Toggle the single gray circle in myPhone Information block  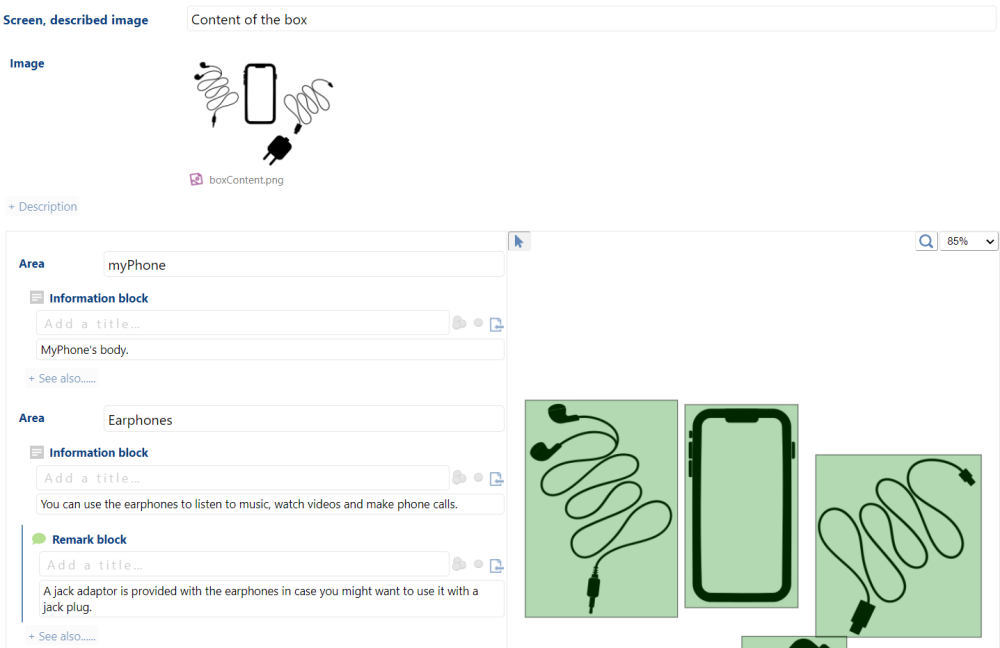478,323
